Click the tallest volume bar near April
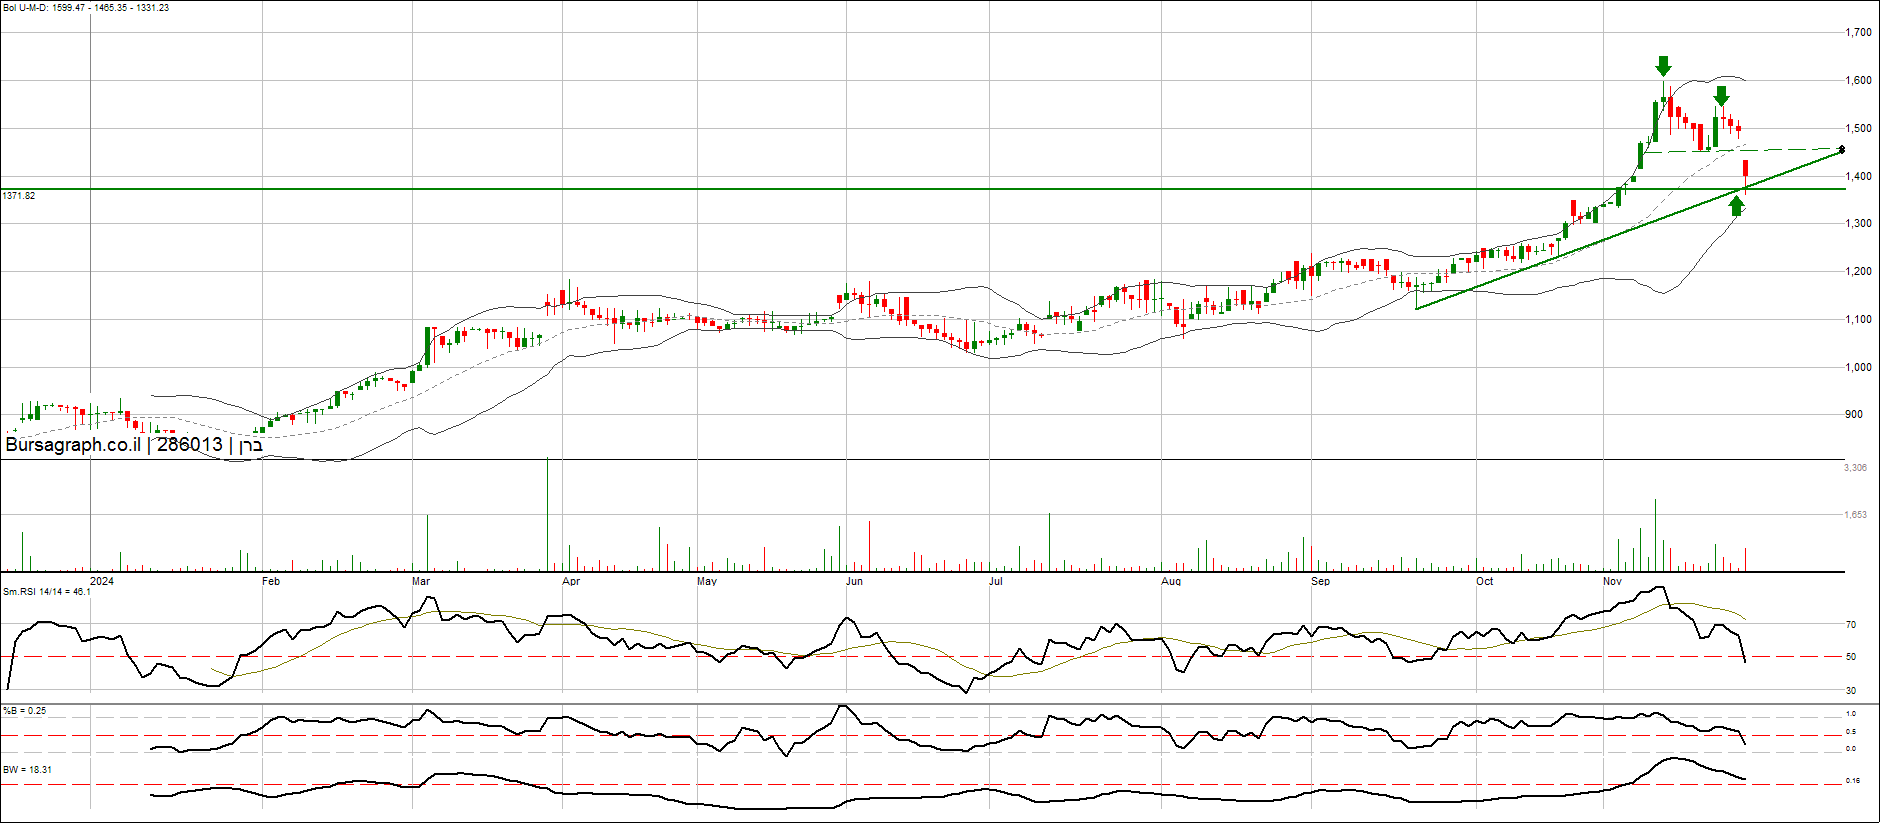 click(x=547, y=515)
